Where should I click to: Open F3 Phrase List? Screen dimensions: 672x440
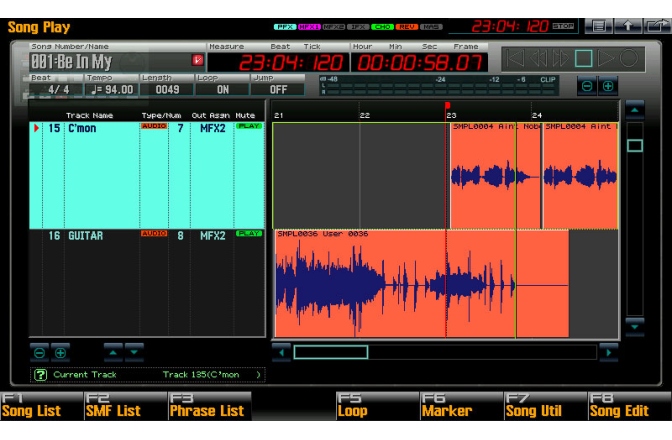click(210, 406)
